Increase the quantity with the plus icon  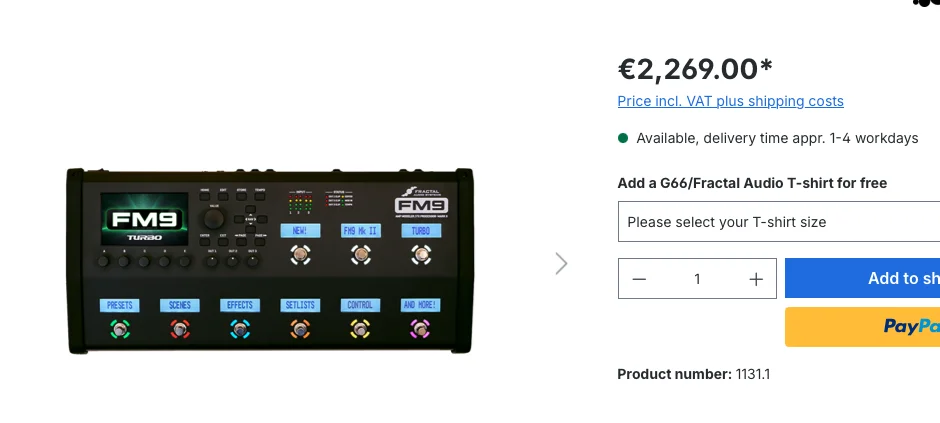tap(756, 279)
